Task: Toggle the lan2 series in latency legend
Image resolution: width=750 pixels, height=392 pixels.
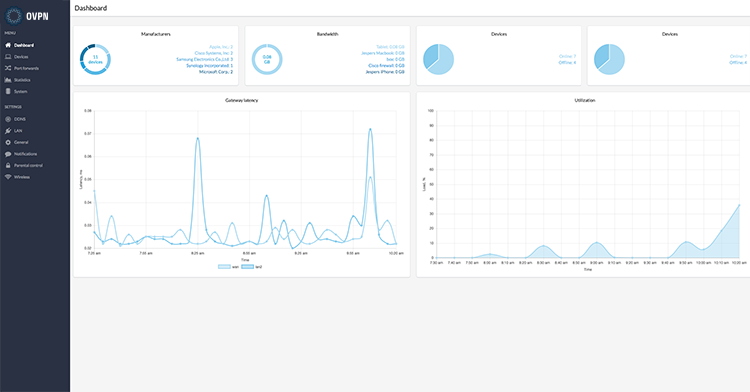Action: click(252, 267)
